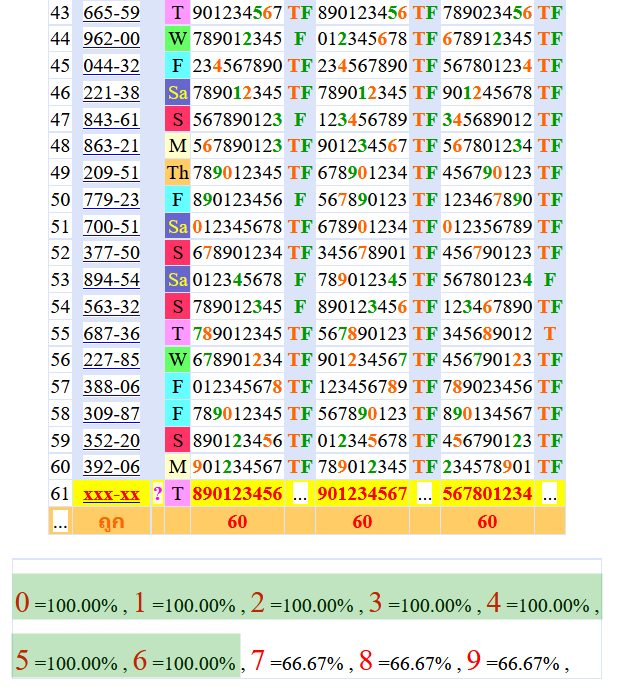This screenshot has width=618, height=693.
Task: Click the 0 =100.00% highlighted statistic
Action: point(68,604)
